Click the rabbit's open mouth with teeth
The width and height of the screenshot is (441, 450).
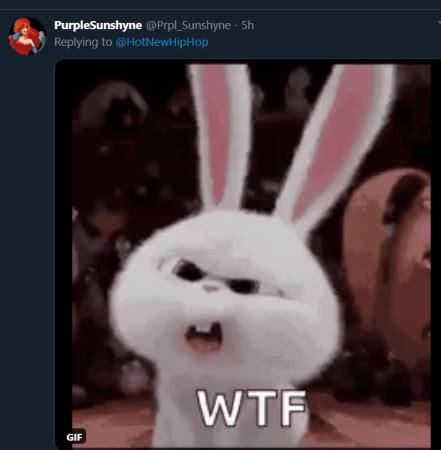point(203,337)
